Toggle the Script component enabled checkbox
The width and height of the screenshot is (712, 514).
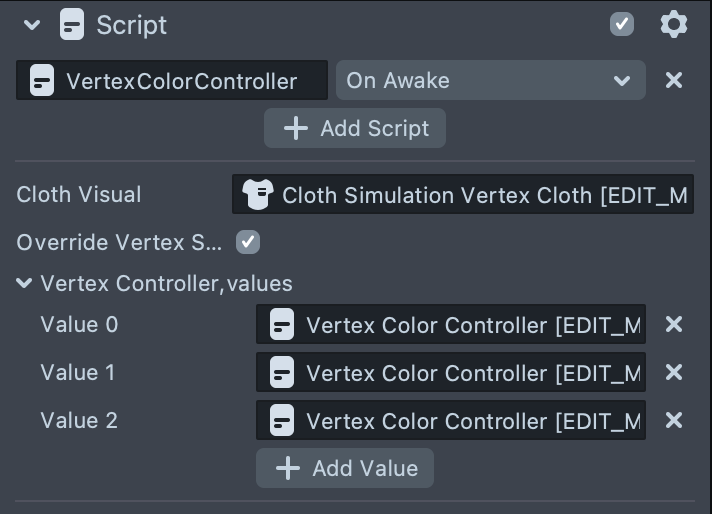(622, 24)
